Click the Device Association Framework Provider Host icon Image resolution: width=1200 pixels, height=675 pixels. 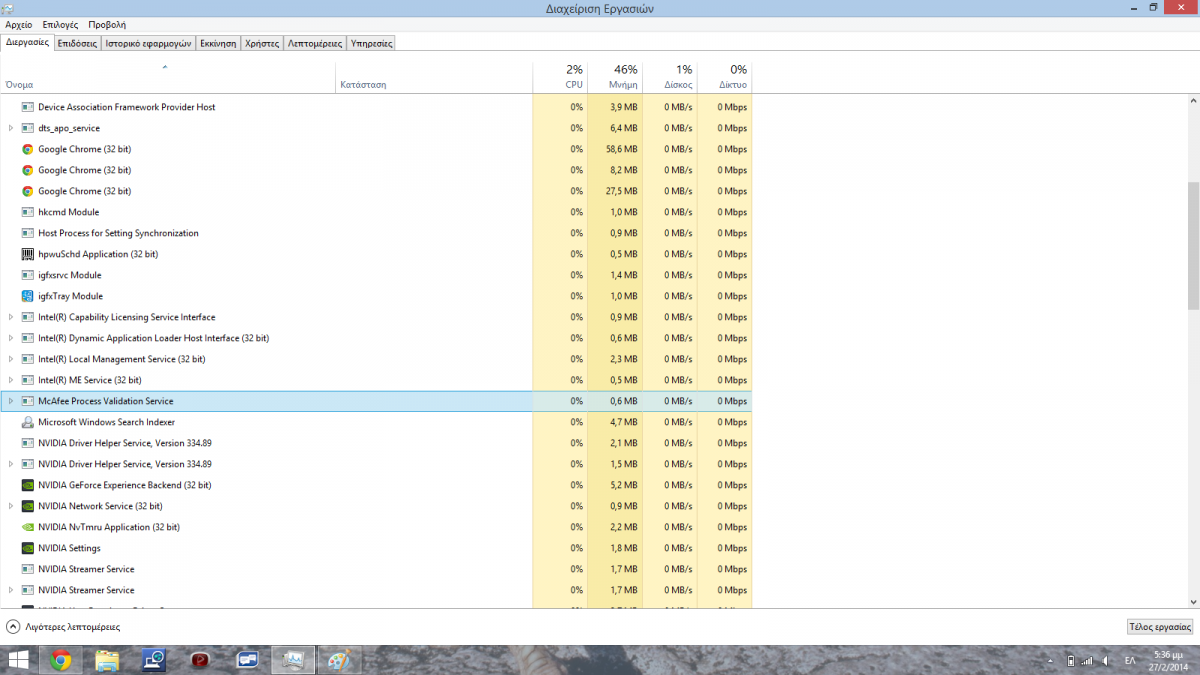28,107
